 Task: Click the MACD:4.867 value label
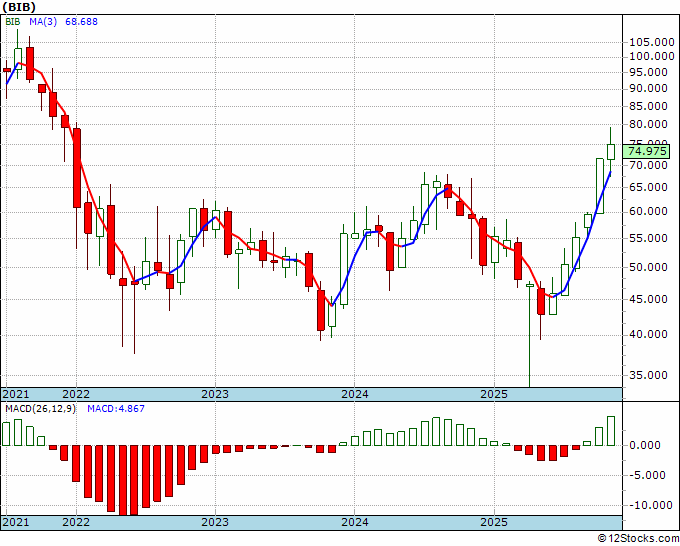pyautogui.click(x=116, y=409)
